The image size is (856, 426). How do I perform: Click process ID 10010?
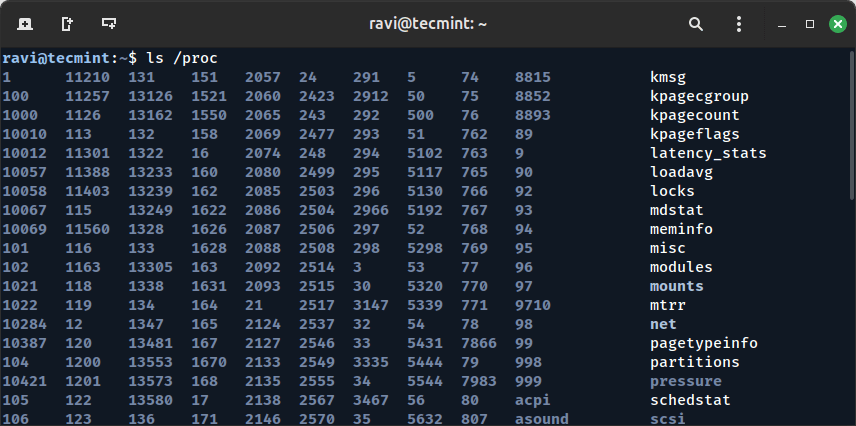point(25,134)
